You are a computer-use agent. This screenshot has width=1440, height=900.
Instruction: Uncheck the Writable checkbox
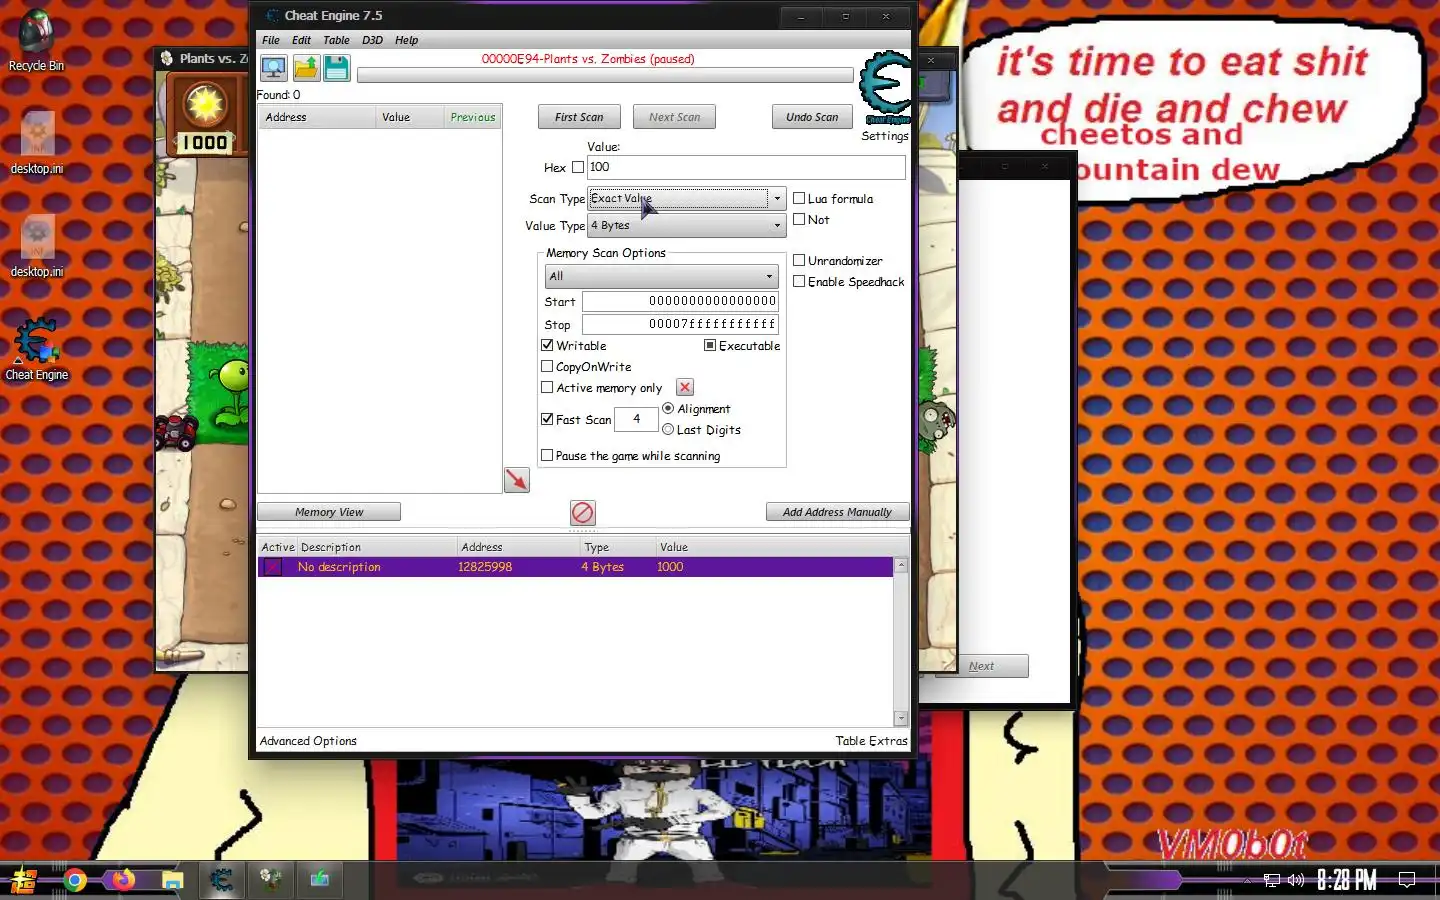tap(547, 345)
